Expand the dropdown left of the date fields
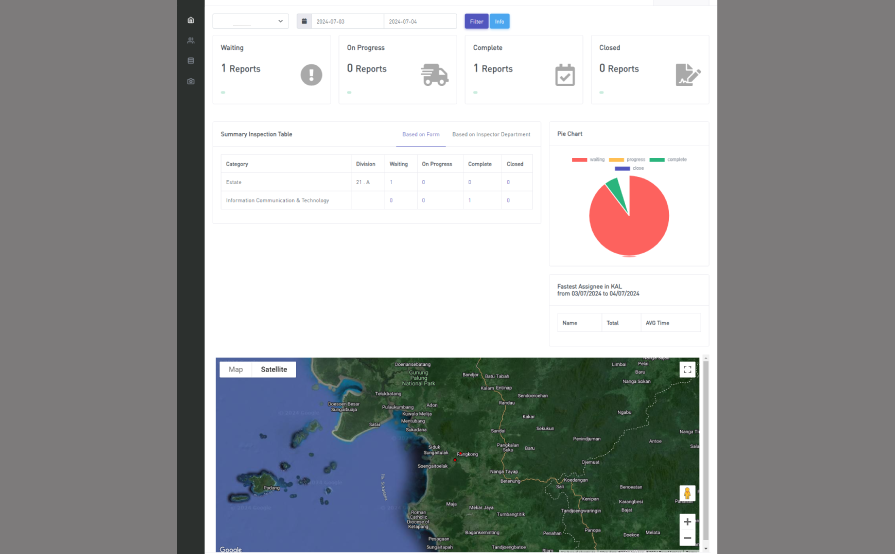The width and height of the screenshot is (895, 554). (x=250, y=21)
